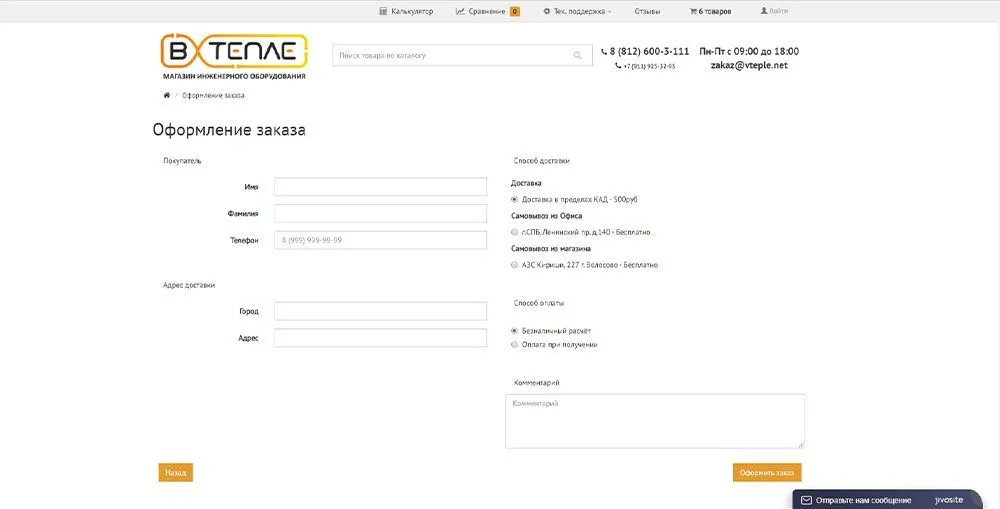Open the shopping cart with 6 товаров
This screenshot has height=509, width=1000.
click(x=694, y=11)
